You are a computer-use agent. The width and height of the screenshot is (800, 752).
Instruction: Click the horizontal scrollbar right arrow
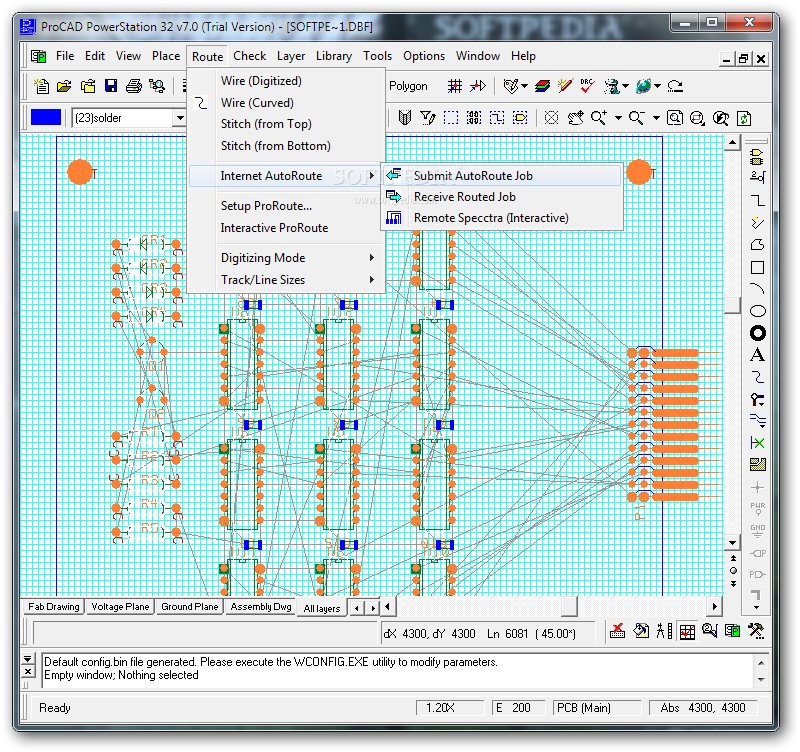tap(714, 606)
